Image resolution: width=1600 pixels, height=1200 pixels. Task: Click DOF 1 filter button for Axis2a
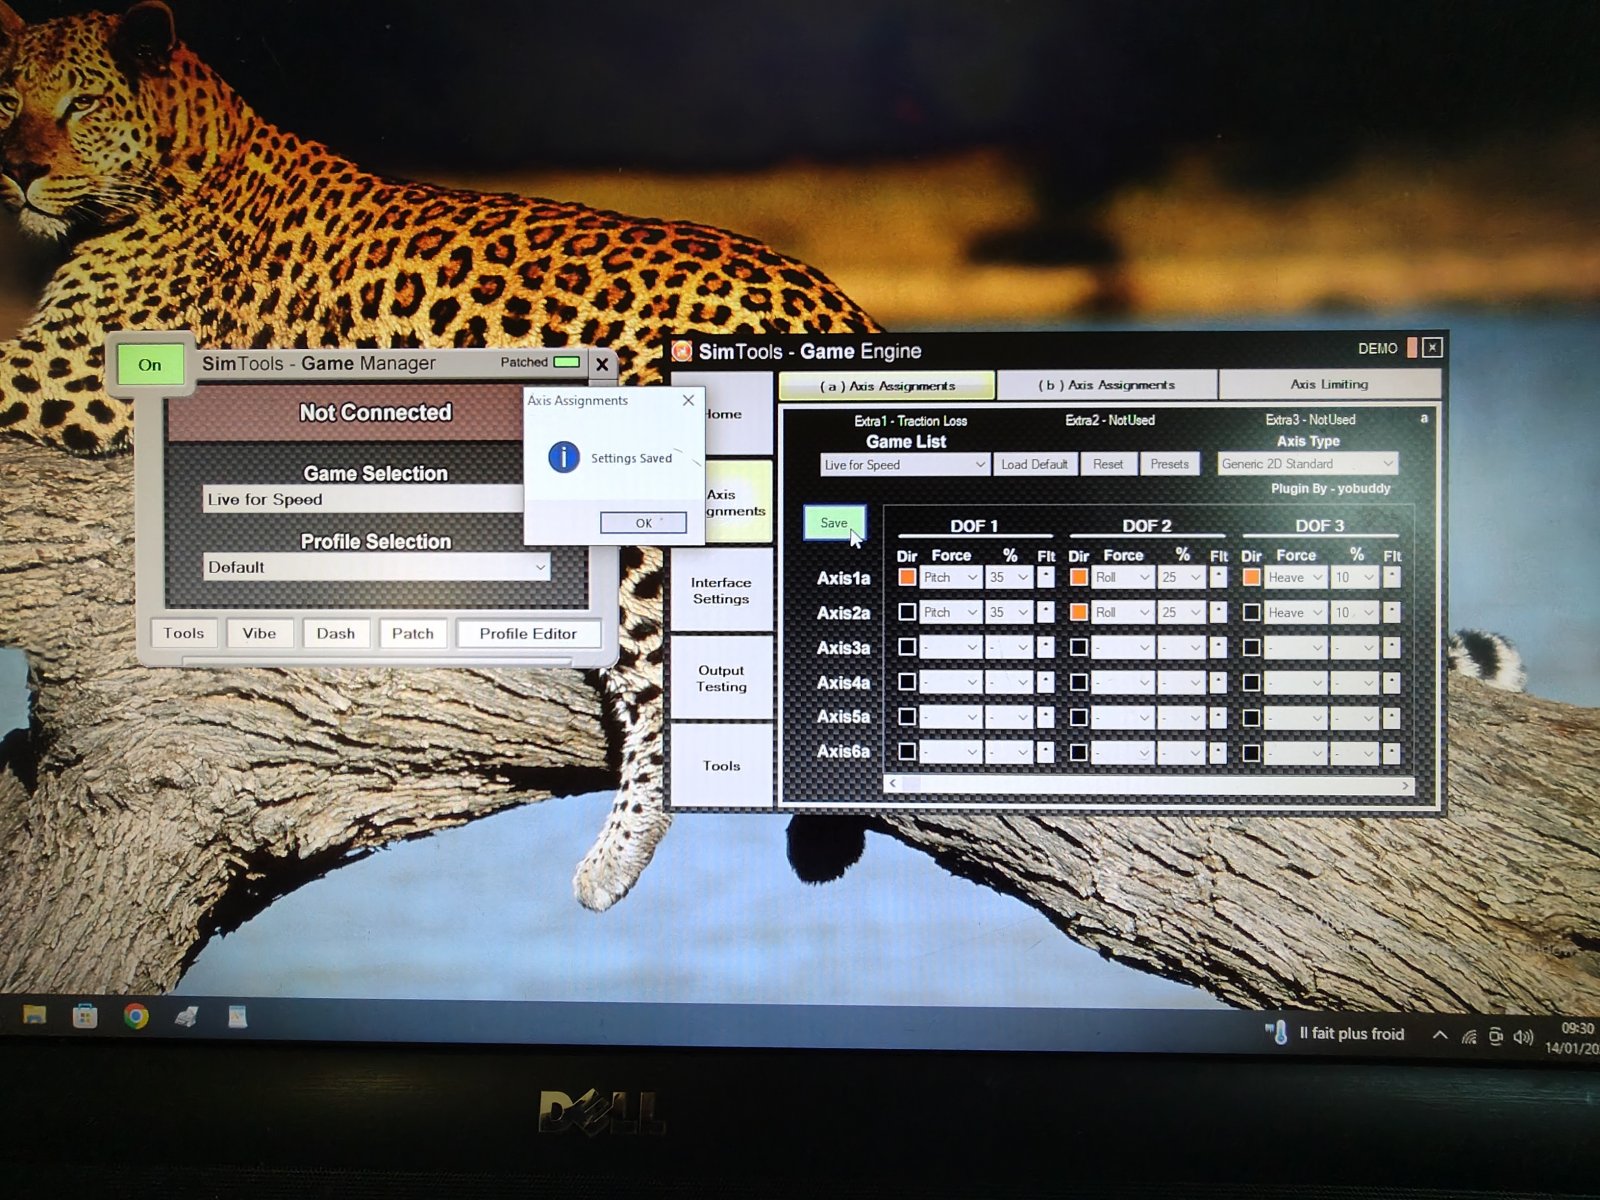(x=1046, y=612)
